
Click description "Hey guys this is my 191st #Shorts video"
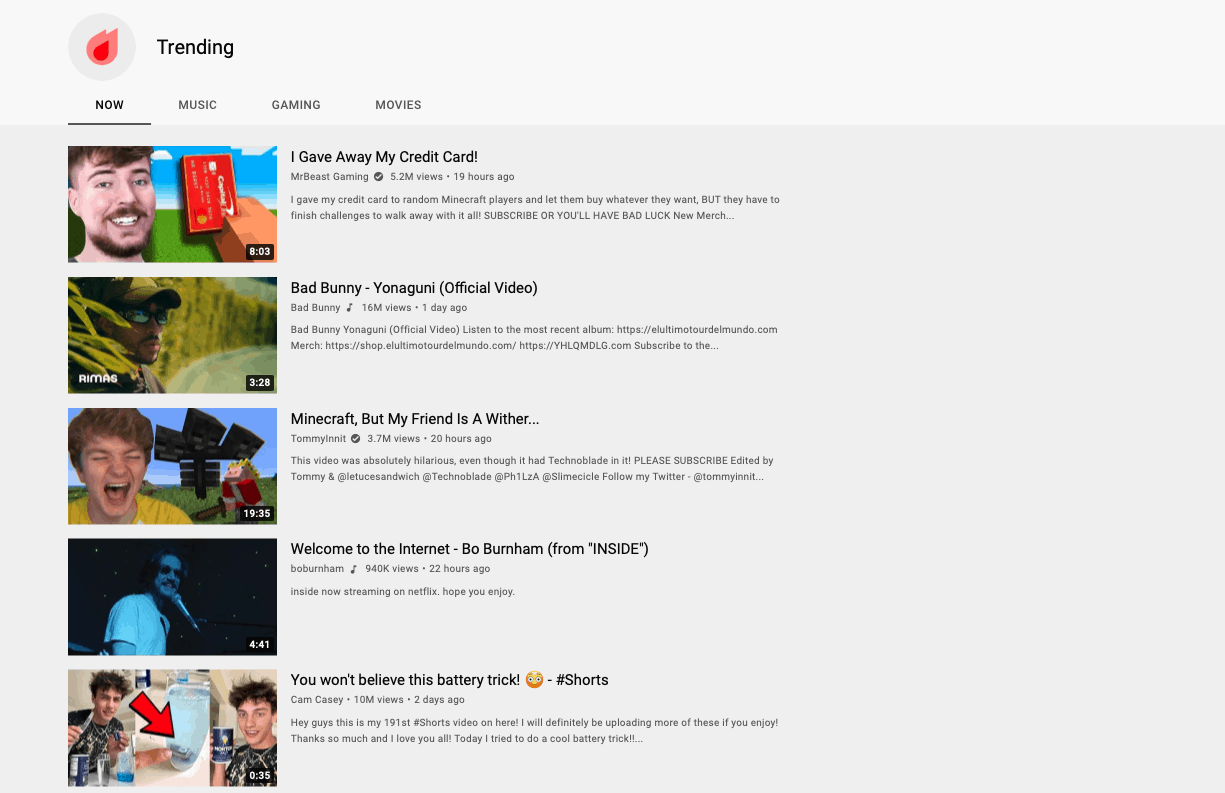(x=534, y=731)
